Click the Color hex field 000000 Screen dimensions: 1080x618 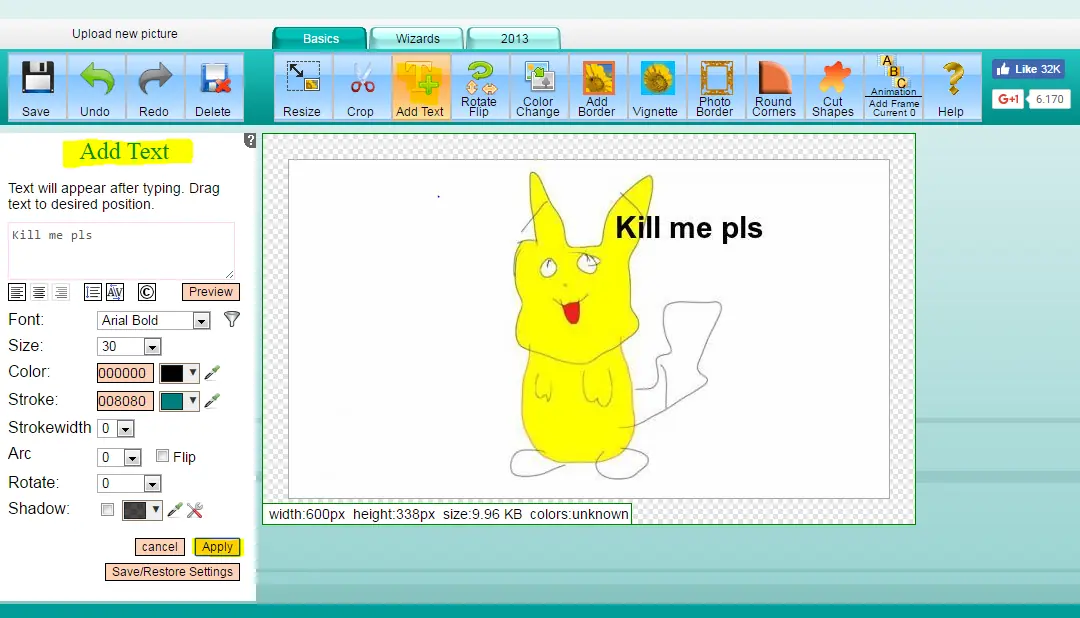pyautogui.click(x=125, y=373)
